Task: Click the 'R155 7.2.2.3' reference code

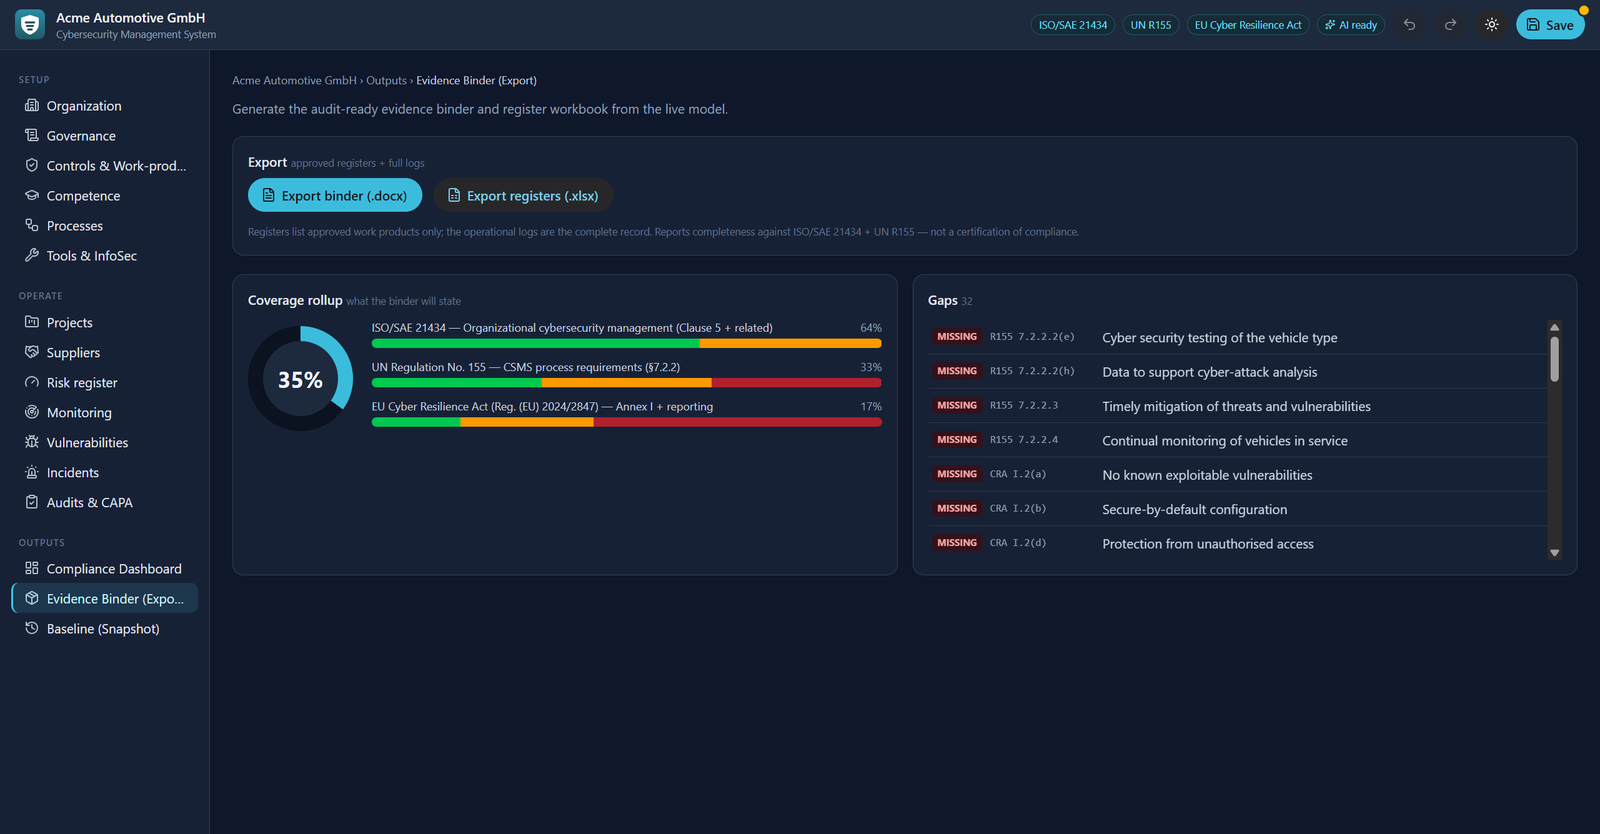Action: coord(1024,406)
